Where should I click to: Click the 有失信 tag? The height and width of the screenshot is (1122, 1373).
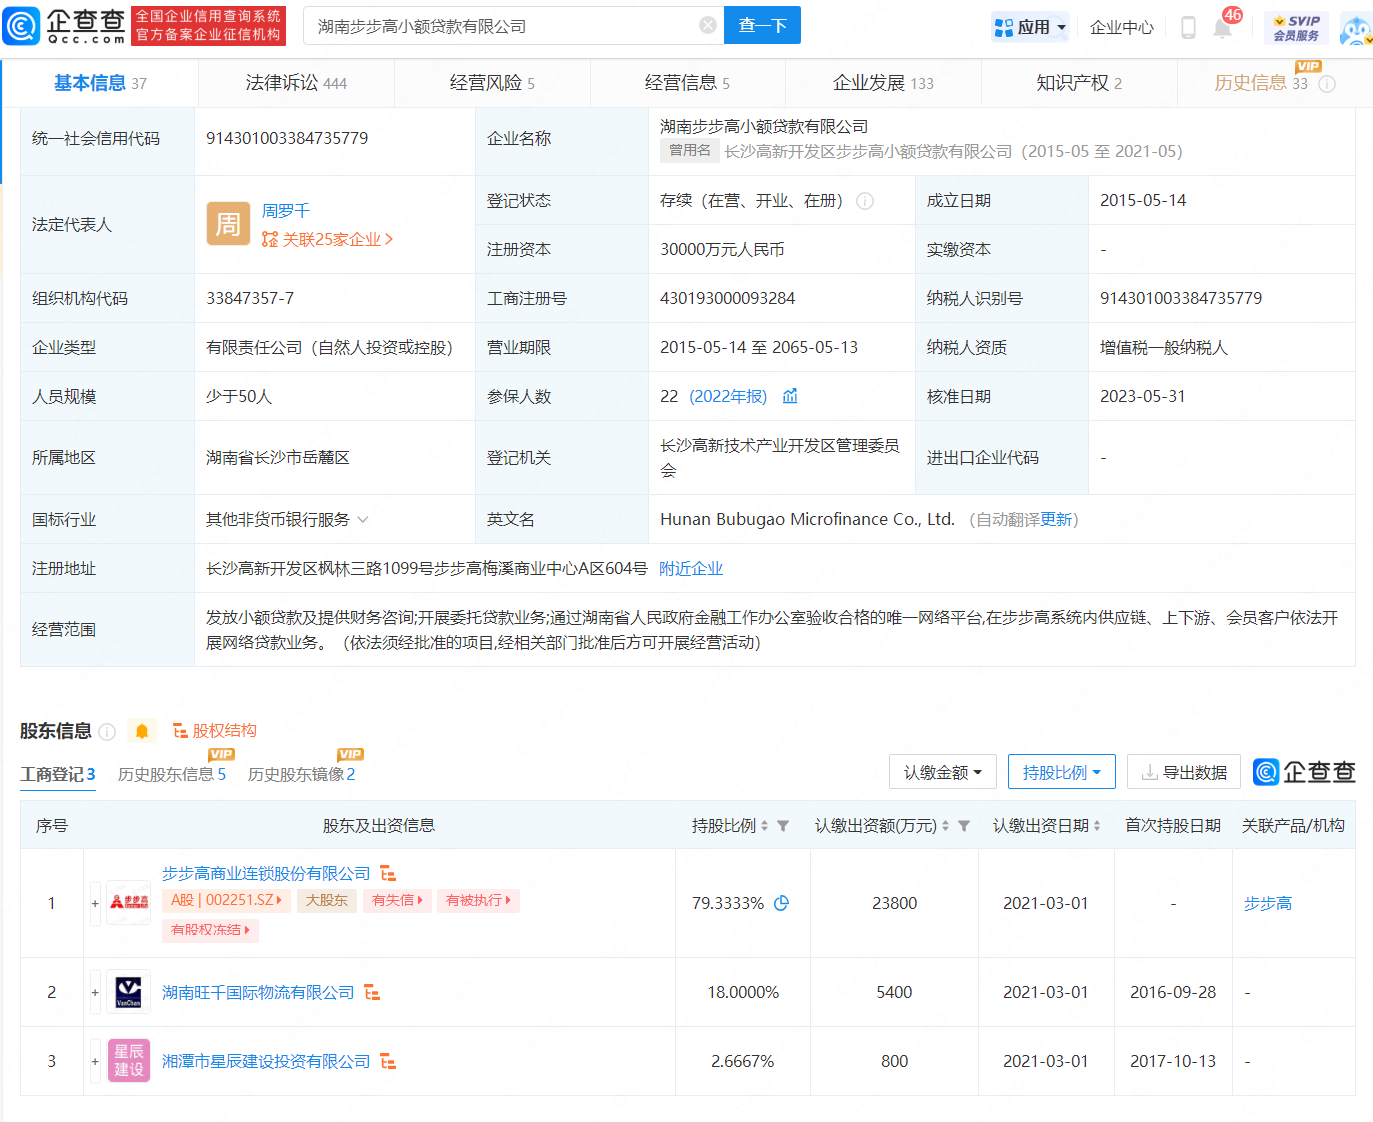(397, 900)
